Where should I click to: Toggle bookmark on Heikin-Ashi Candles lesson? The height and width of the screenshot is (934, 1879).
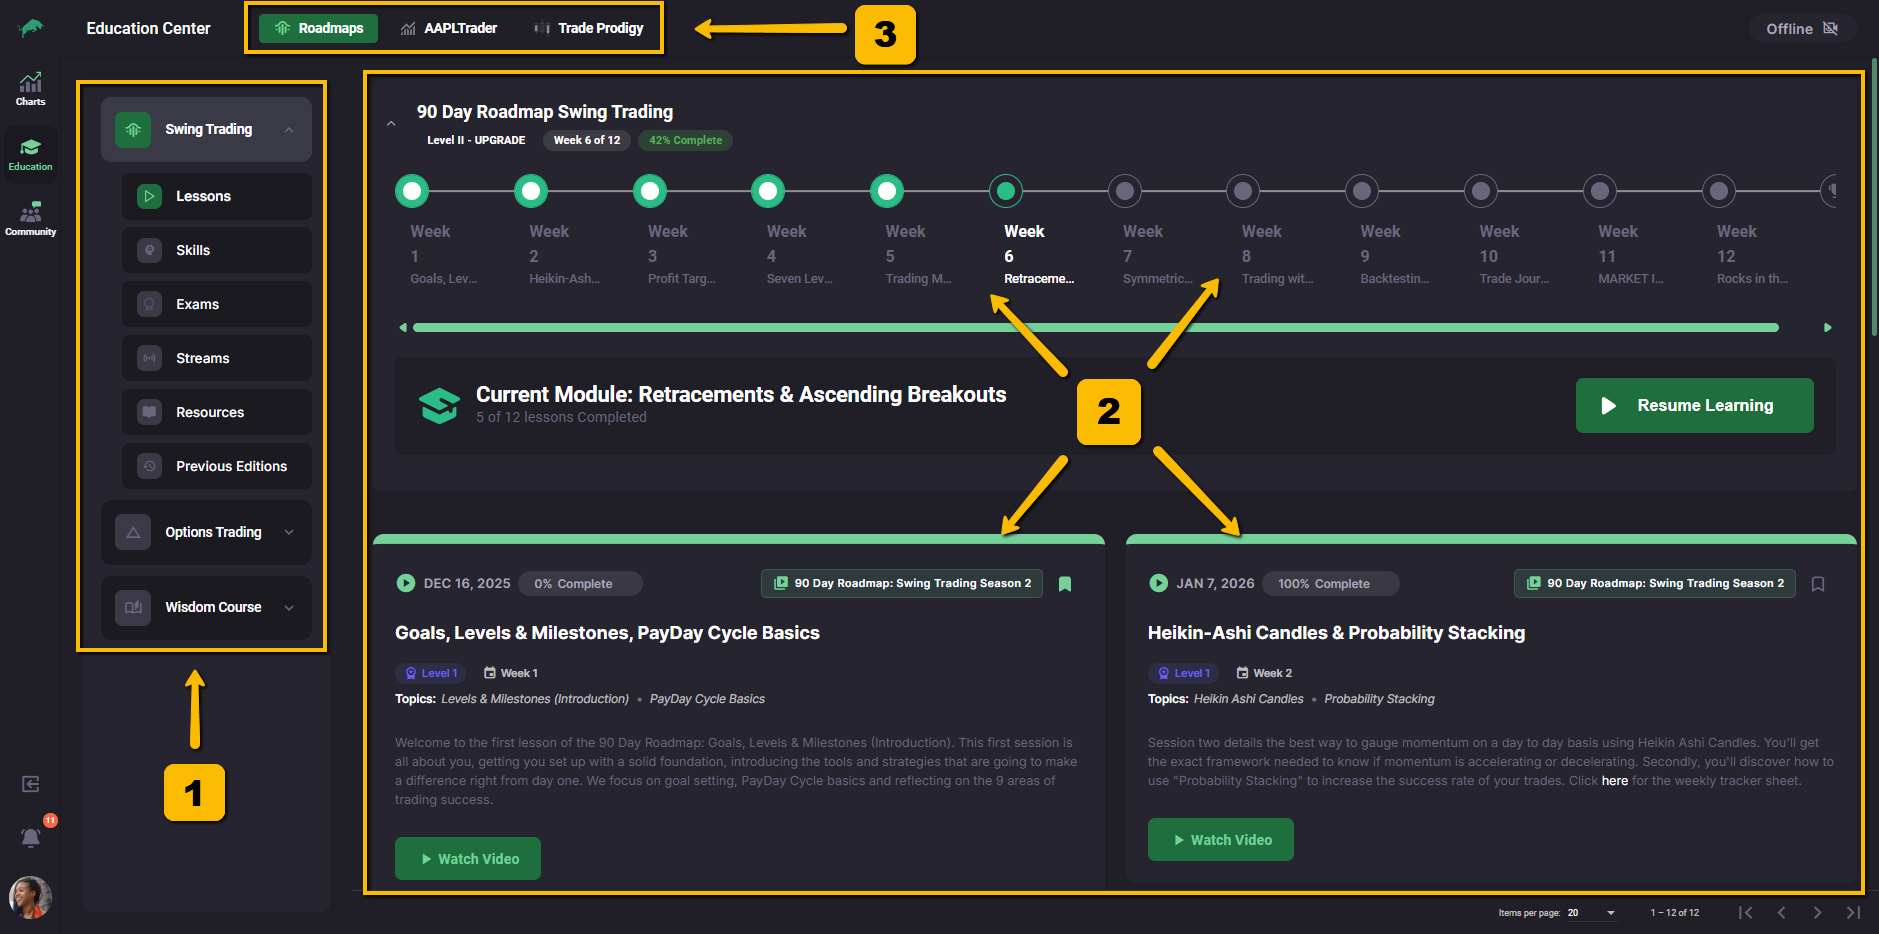click(x=1818, y=584)
